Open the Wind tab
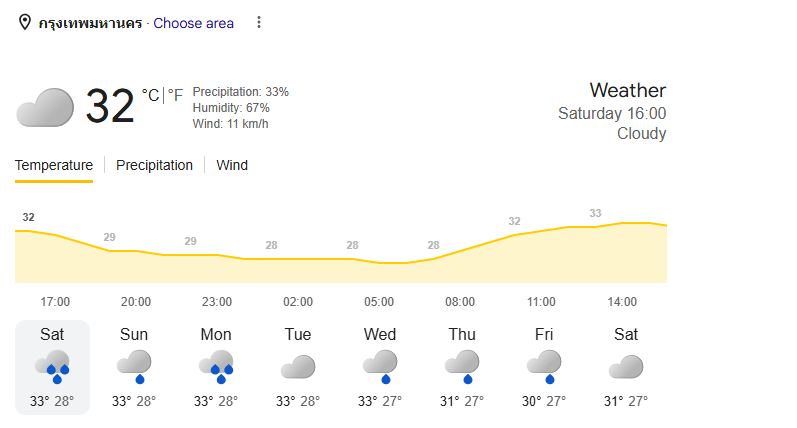Screen dimensions: 797x428 click(232, 165)
